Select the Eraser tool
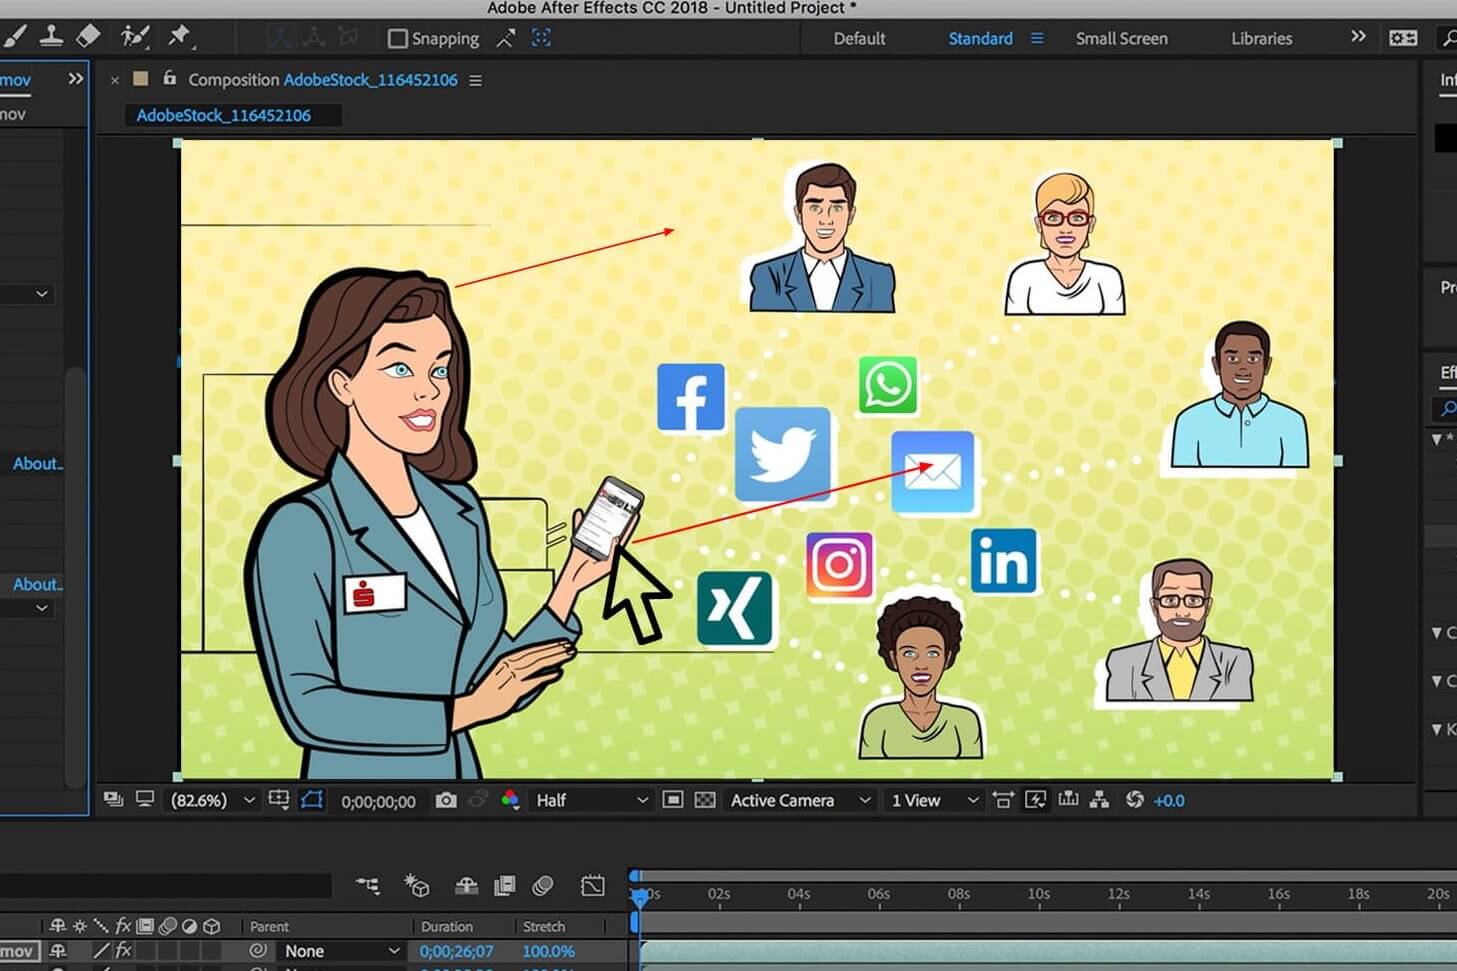 point(88,37)
